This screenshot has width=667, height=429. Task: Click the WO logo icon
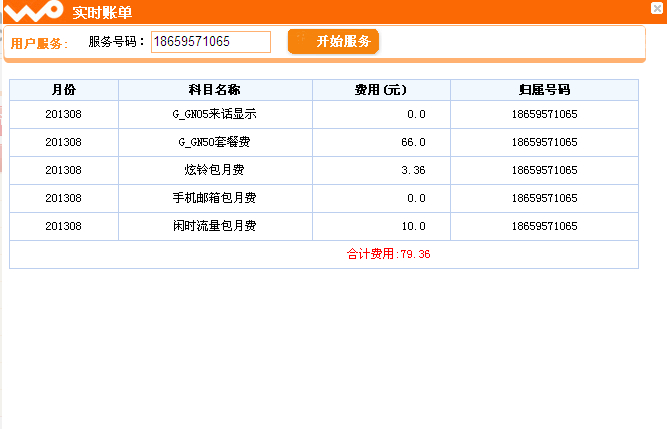(x=33, y=11)
